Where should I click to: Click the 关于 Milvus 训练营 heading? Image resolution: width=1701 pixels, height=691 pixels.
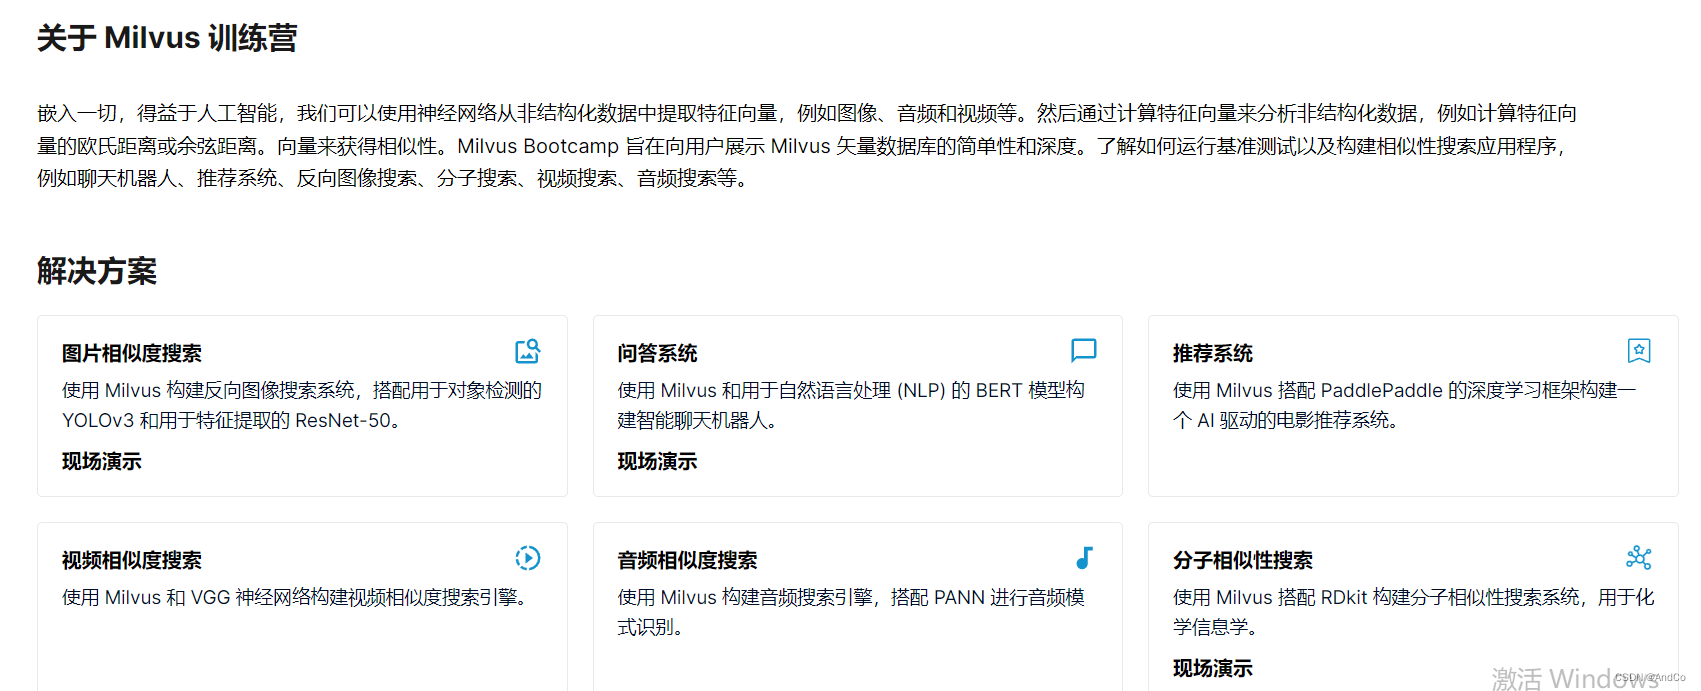click(167, 38)
